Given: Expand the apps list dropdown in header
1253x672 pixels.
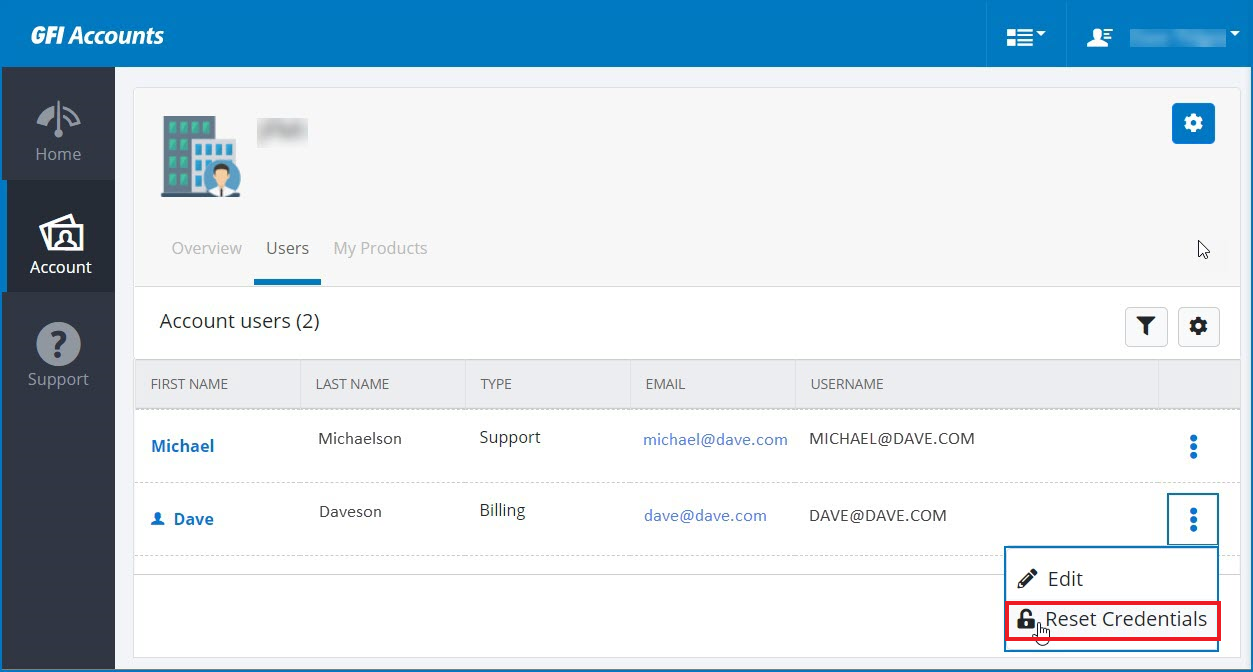Looking at the screenshot, I should point(1025,37).
